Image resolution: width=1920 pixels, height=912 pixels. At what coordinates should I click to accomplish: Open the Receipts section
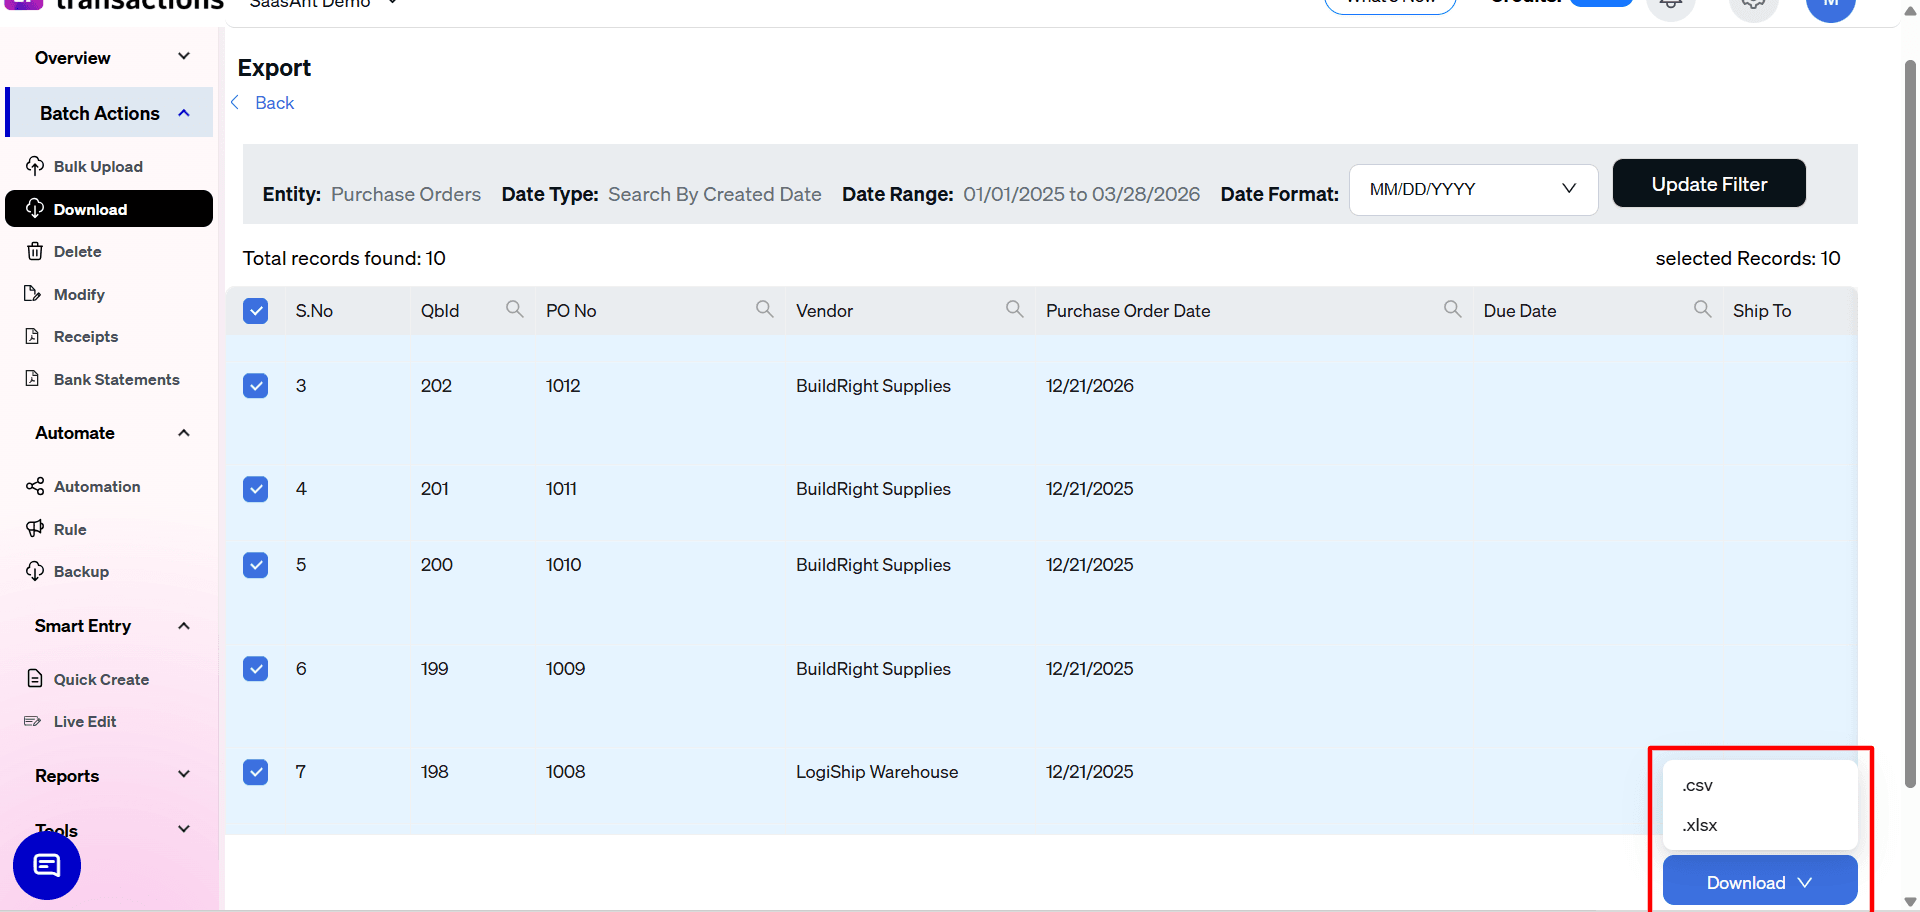86,336
